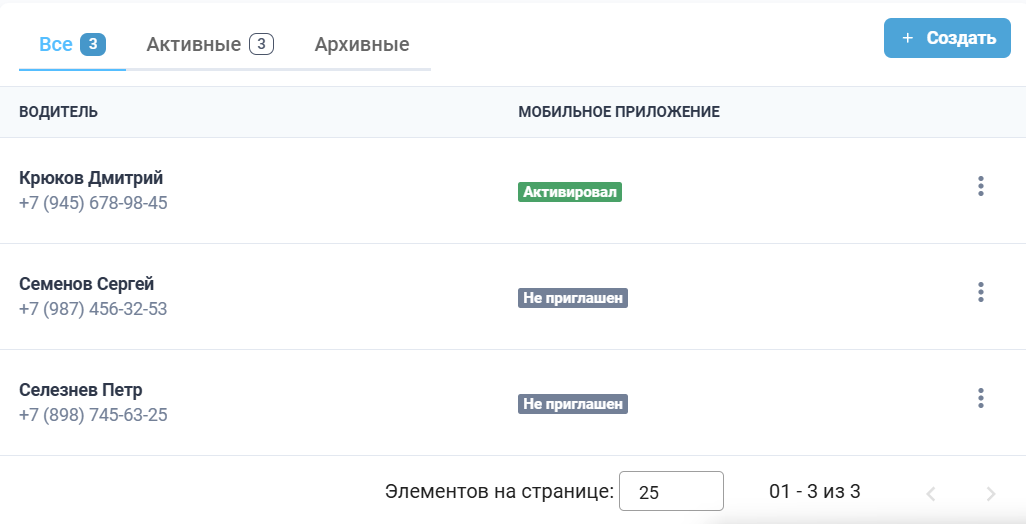Switch to the Все tab
Screen dimensions: 1026x524
click(72, 44)
